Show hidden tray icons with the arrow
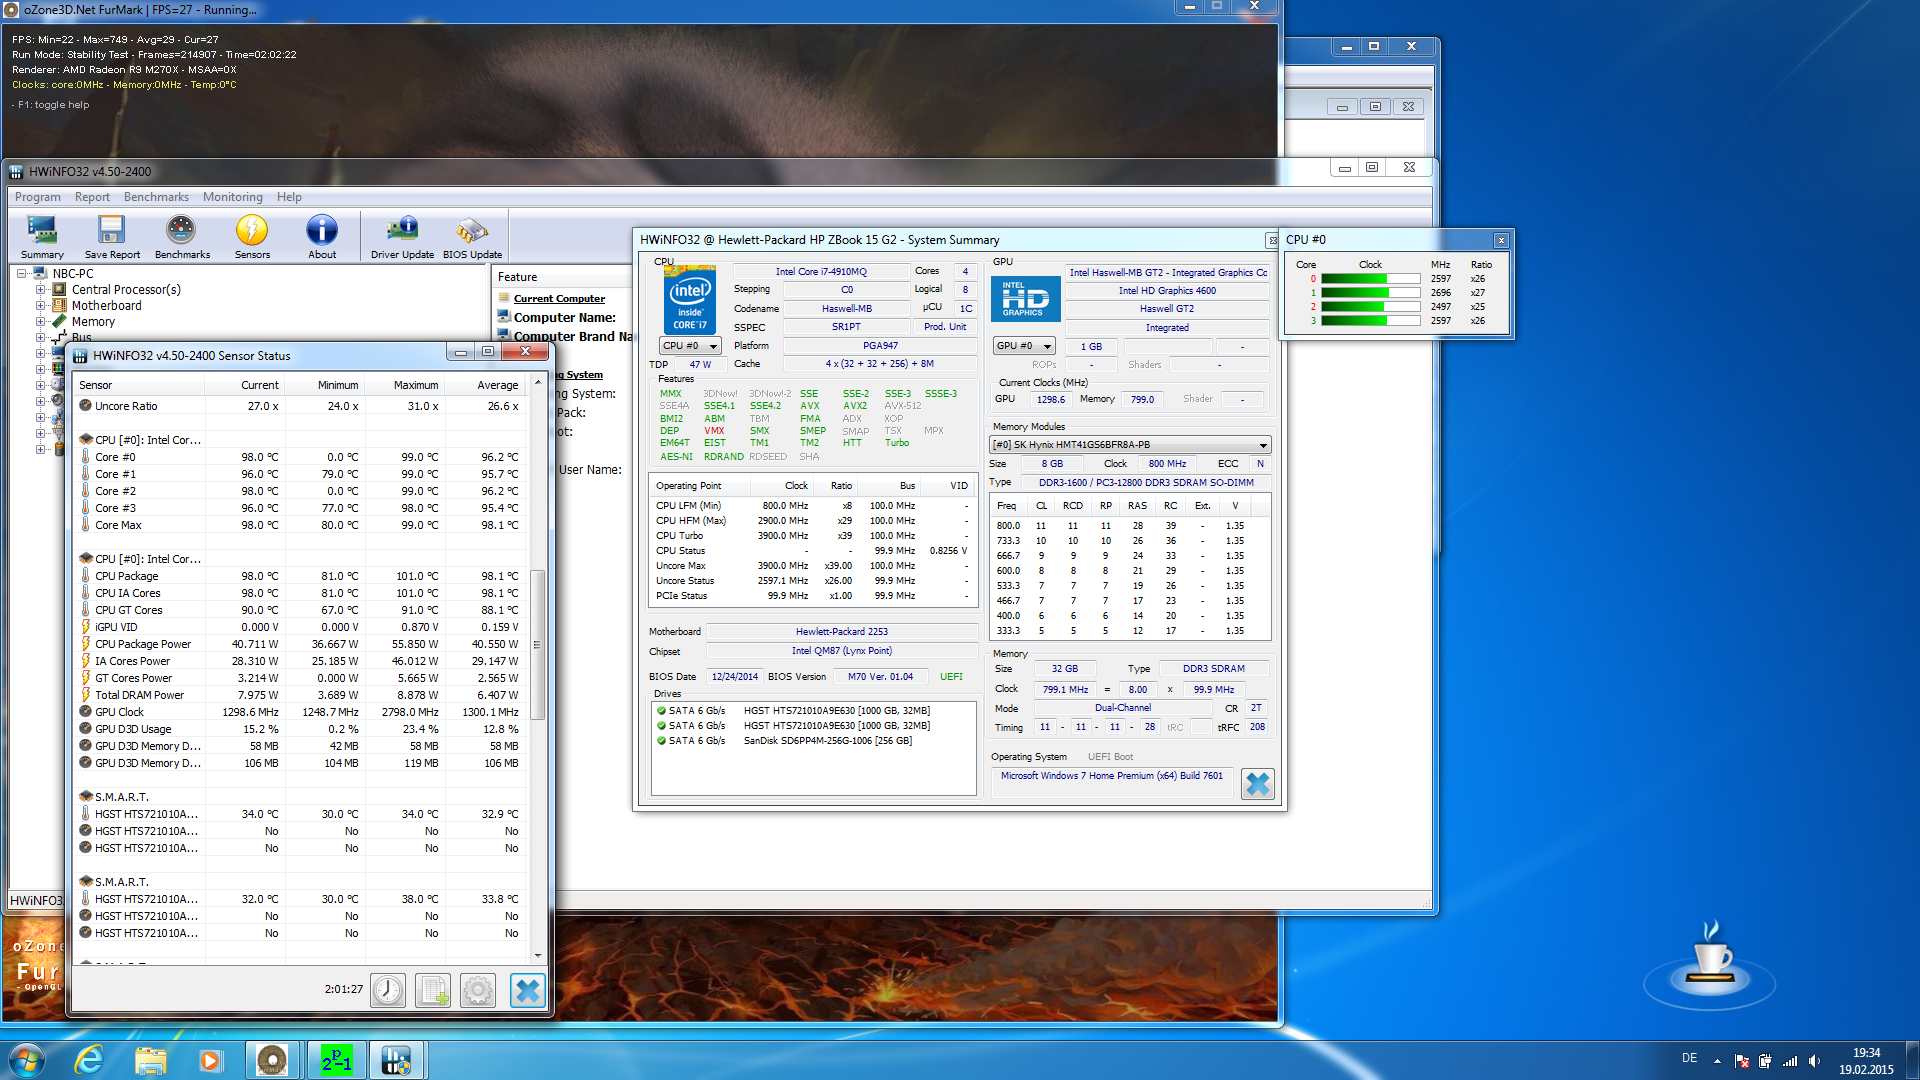This screenshot has height=1080, width=1920. (1717, 1061)
